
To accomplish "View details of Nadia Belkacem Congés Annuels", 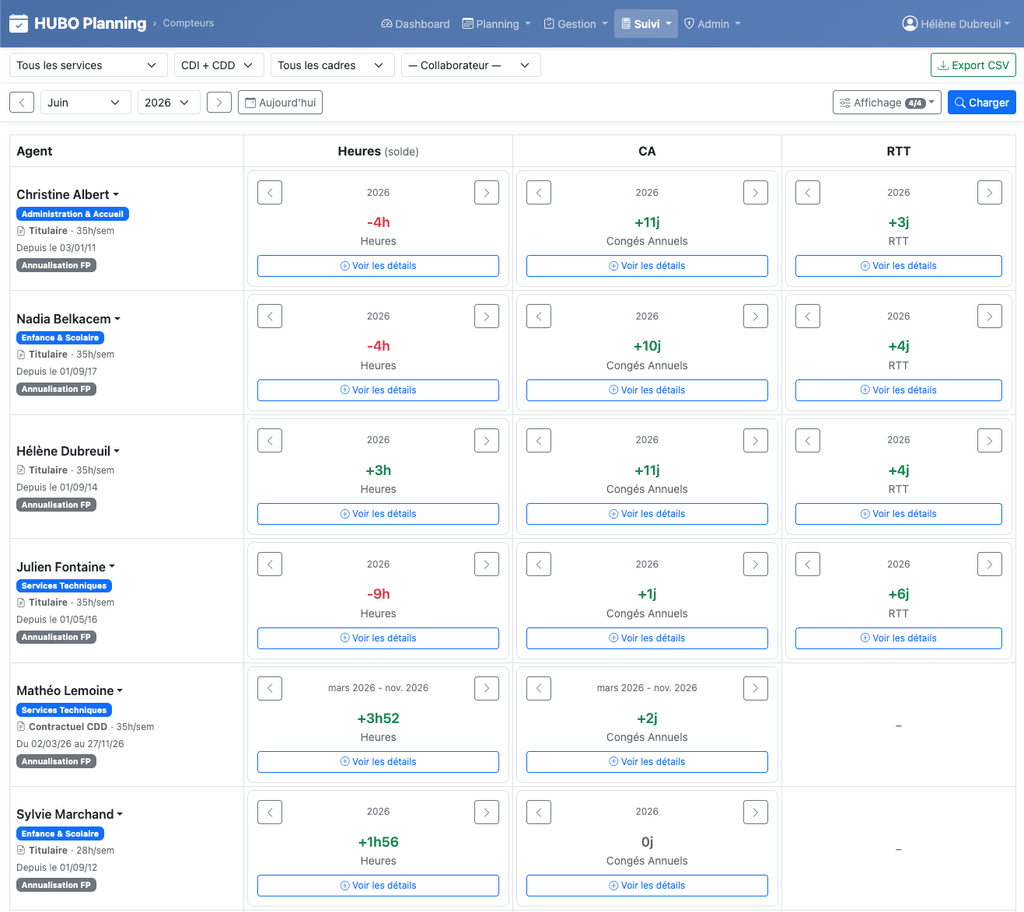I will pos(647,390).
